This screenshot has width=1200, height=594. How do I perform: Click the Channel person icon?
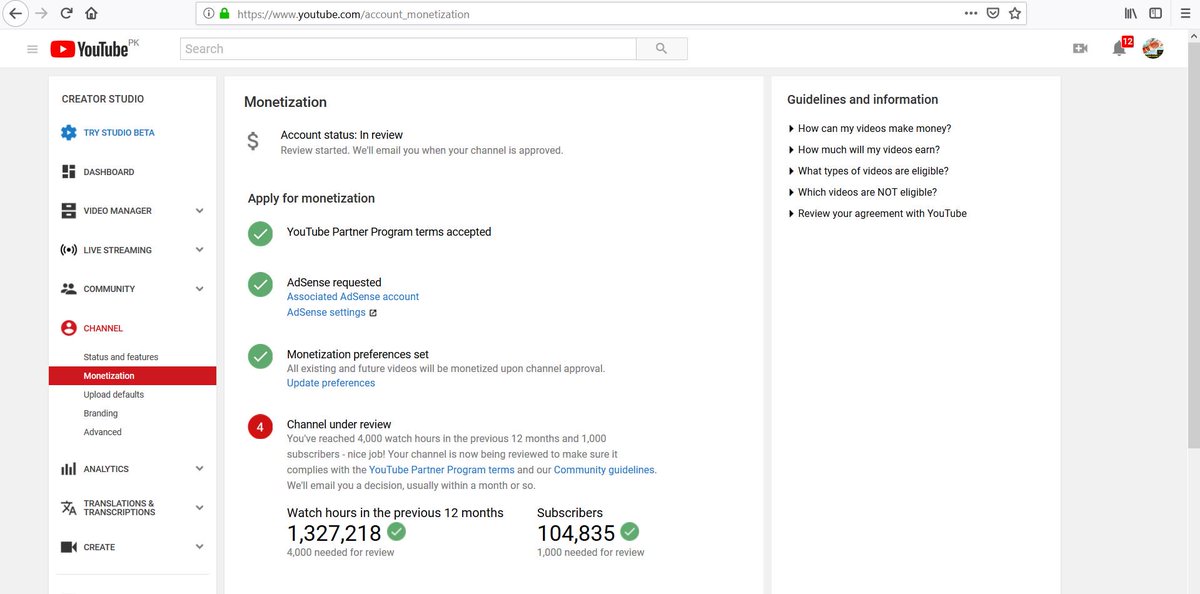click(68, 328)
